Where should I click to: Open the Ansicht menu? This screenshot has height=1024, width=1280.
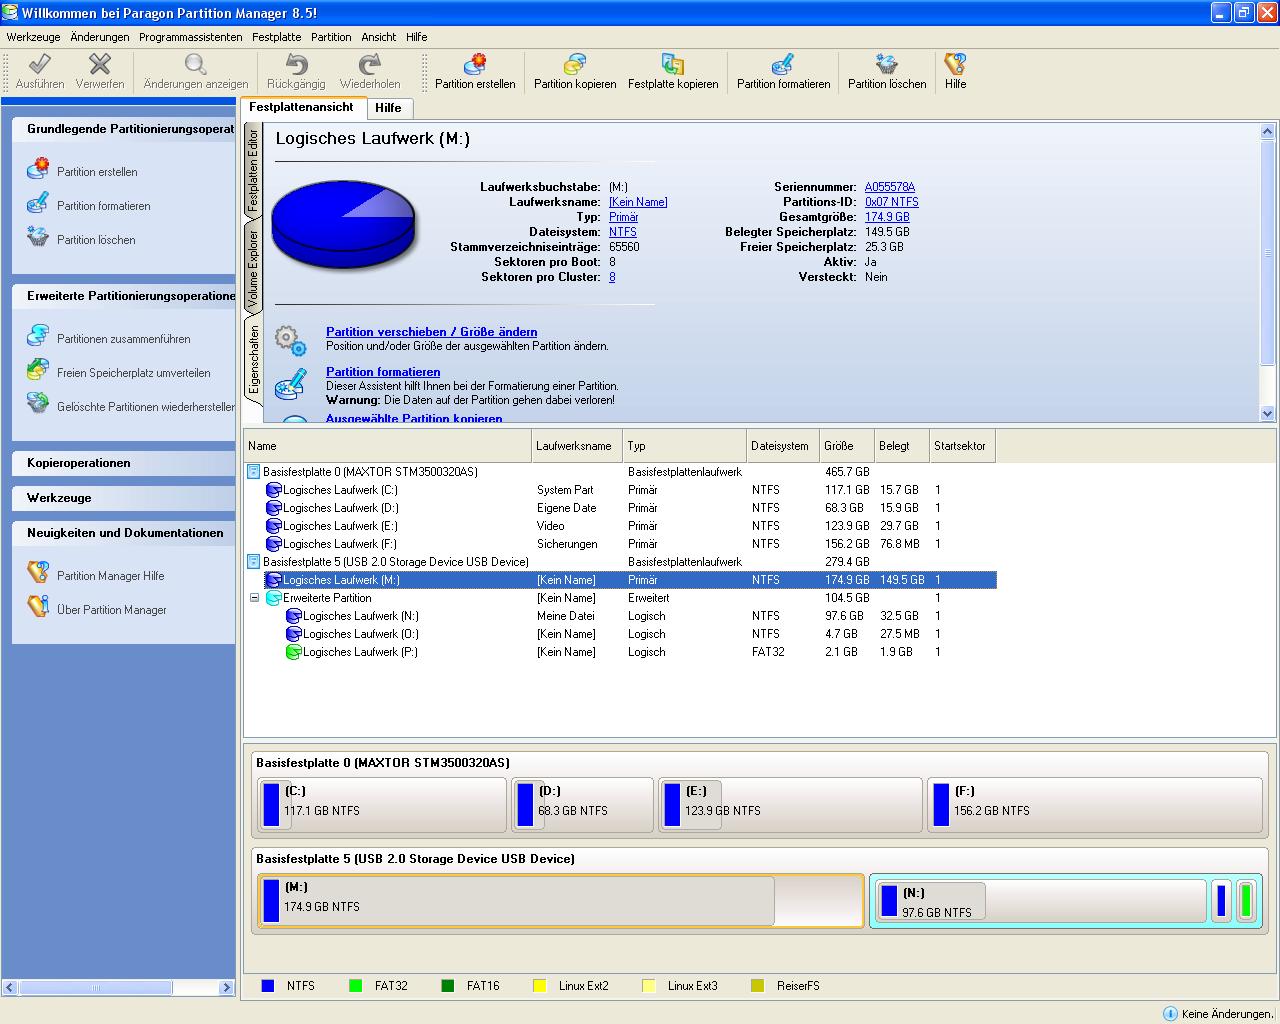point(379,37)
